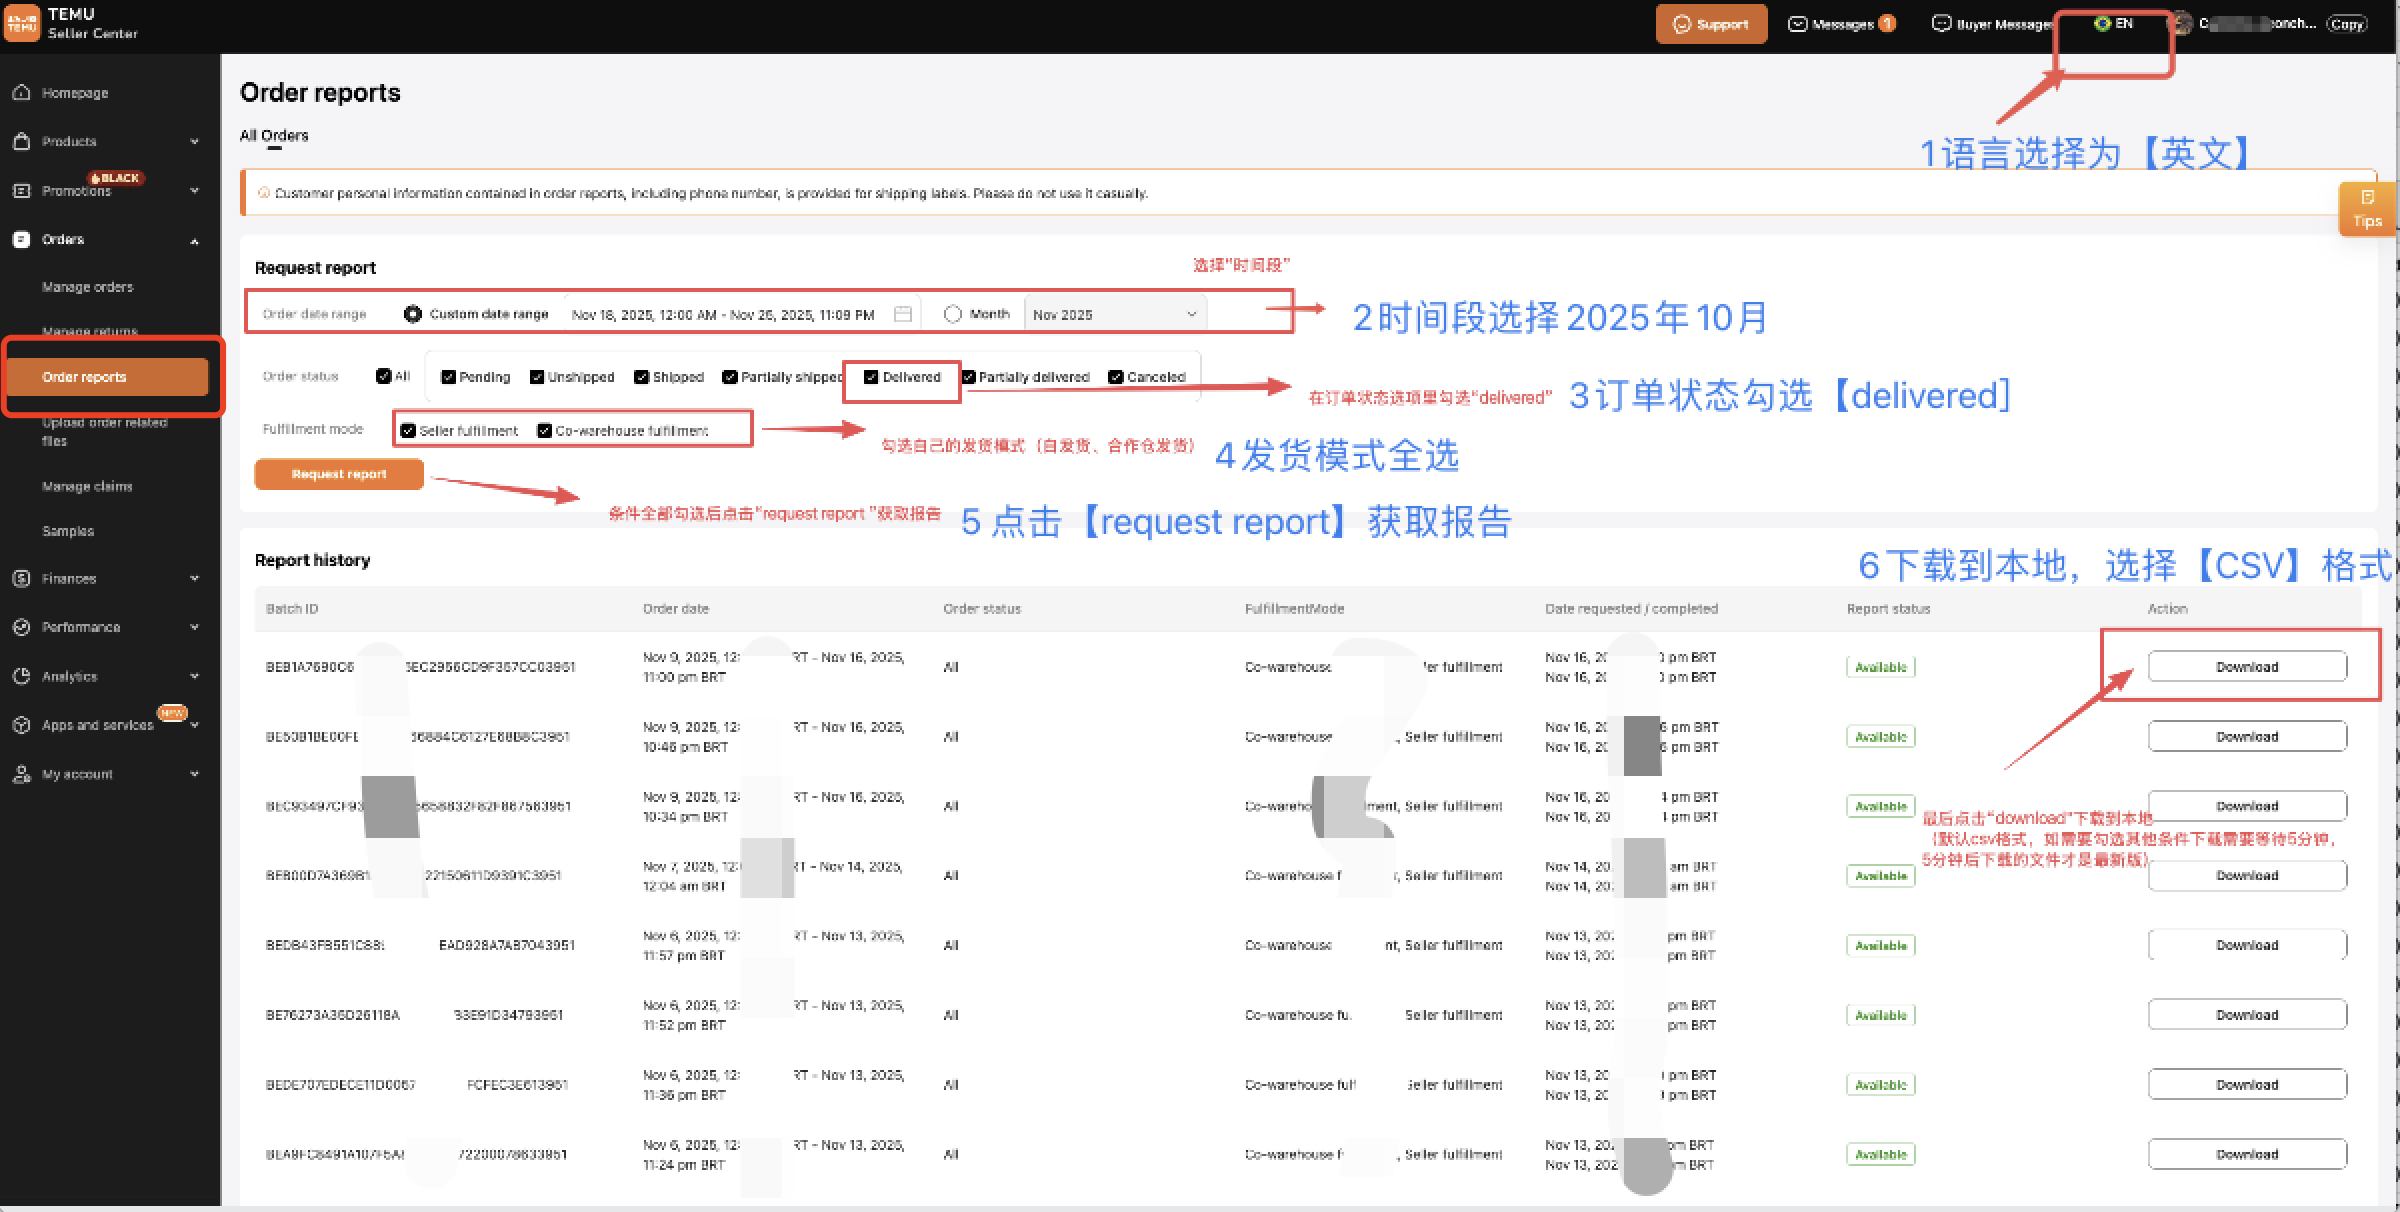Image resolution: width=2400 pixels, height=1212 pixels.
Task: Click the Products bag icon
Action: click(x=21, y=141)
